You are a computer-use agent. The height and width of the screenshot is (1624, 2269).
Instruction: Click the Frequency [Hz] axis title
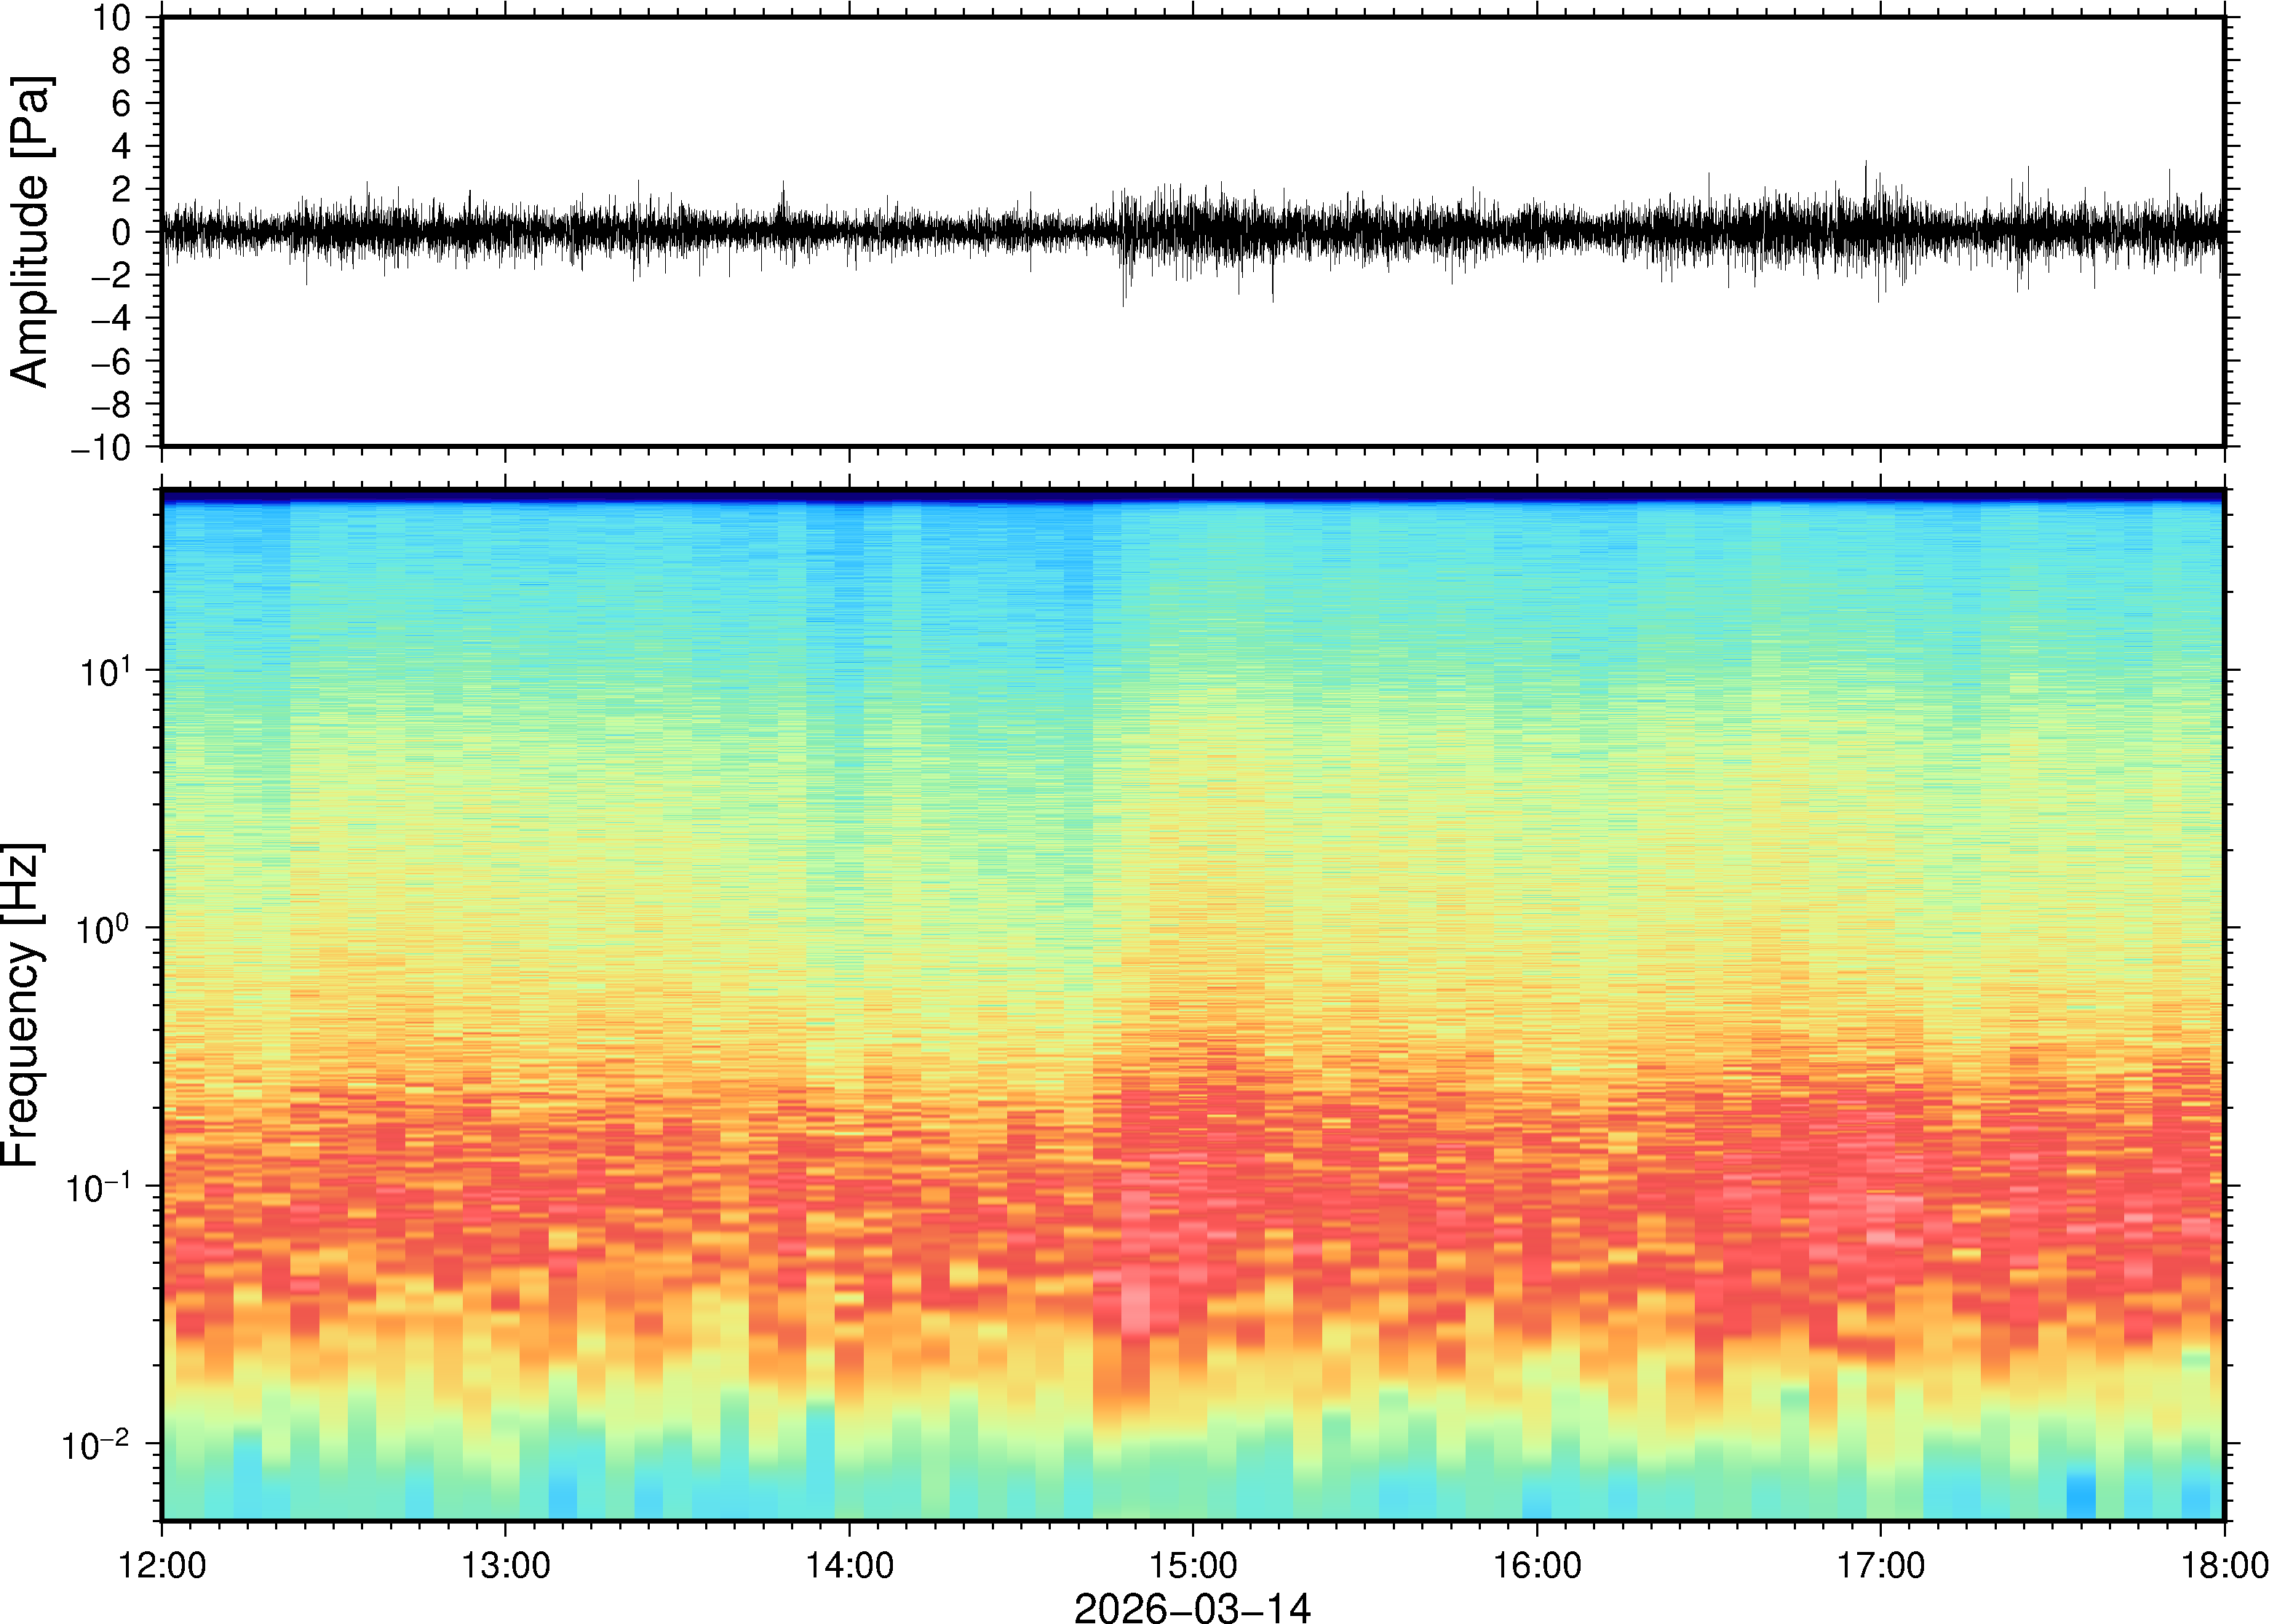pyautogui.click(x=22, y=1005)
